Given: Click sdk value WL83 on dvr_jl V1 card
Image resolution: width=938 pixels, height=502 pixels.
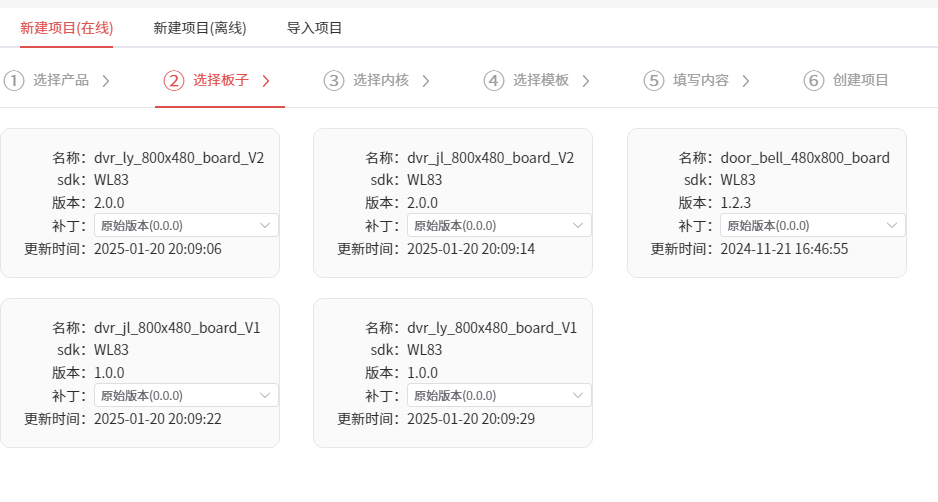Looking at the screenshot, I should tap(111, 350).
